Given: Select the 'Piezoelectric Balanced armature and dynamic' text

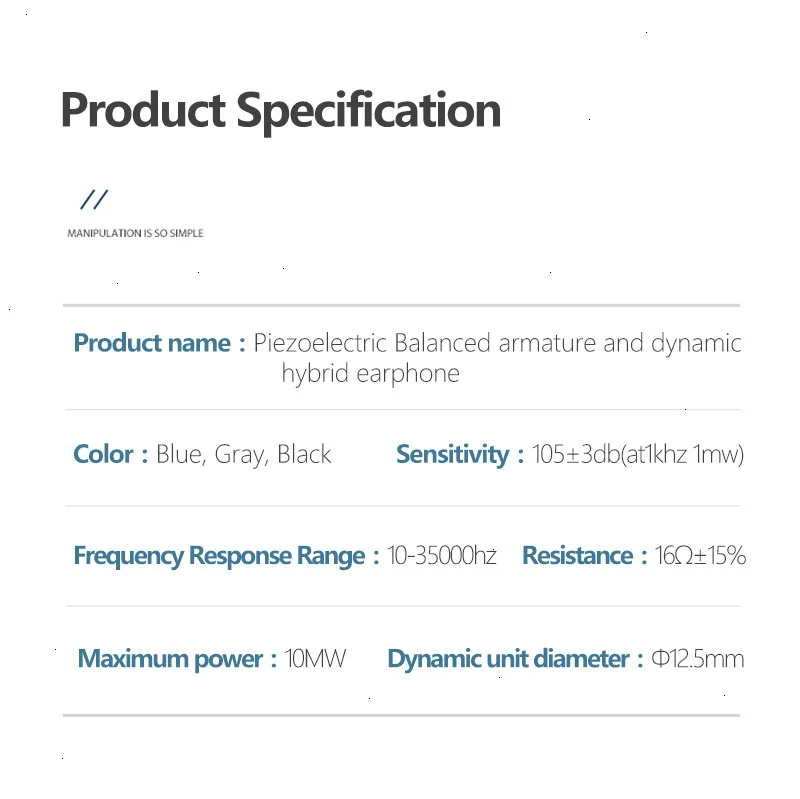Looking at the screenshot, I should point(497,344).
